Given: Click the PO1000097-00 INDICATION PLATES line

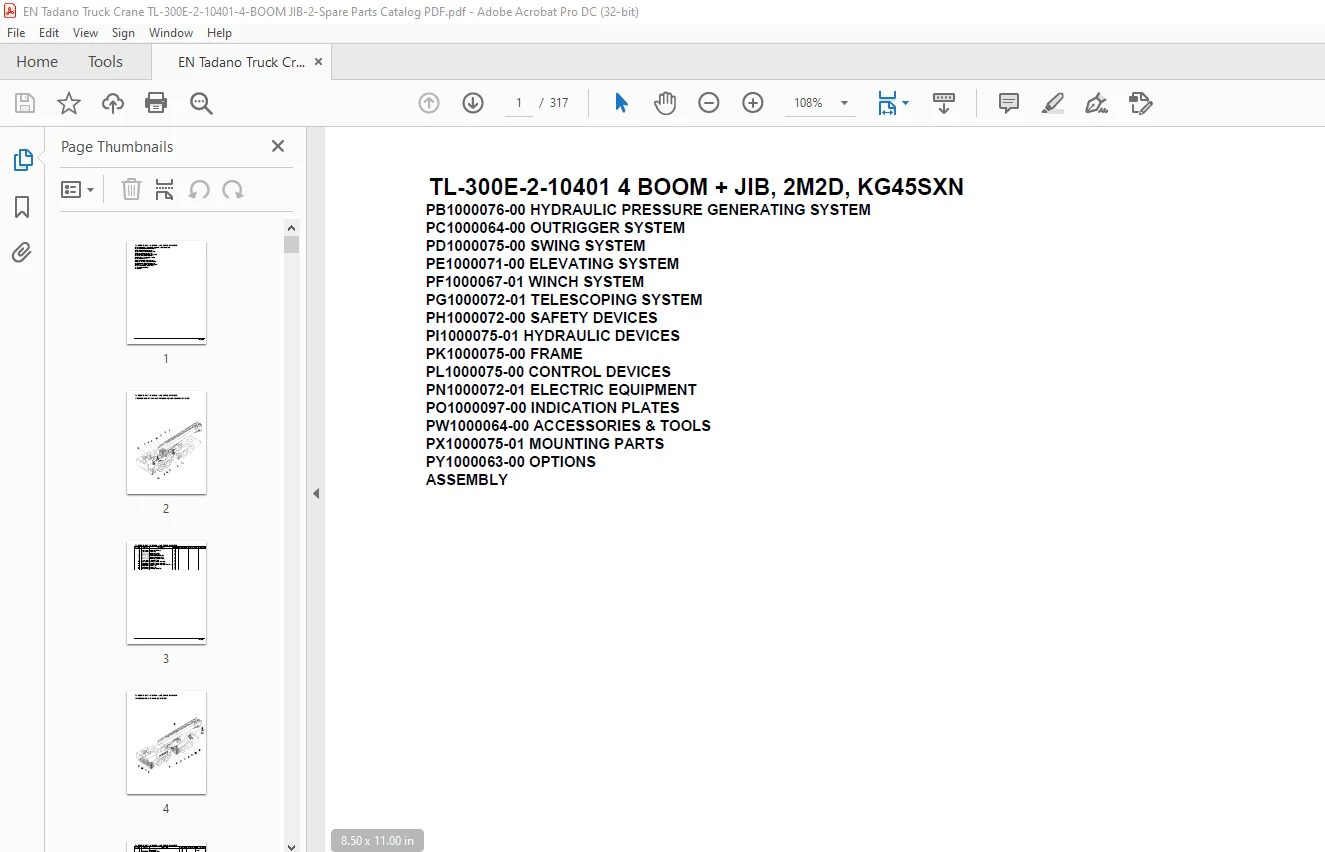Looking at the screenshot, I should pos(553,408).
